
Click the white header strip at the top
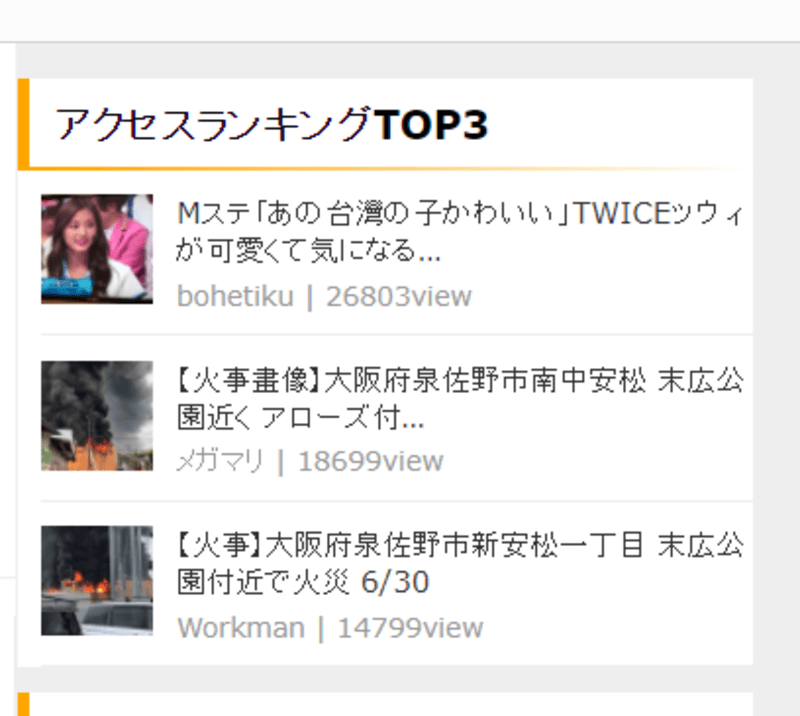400,20
